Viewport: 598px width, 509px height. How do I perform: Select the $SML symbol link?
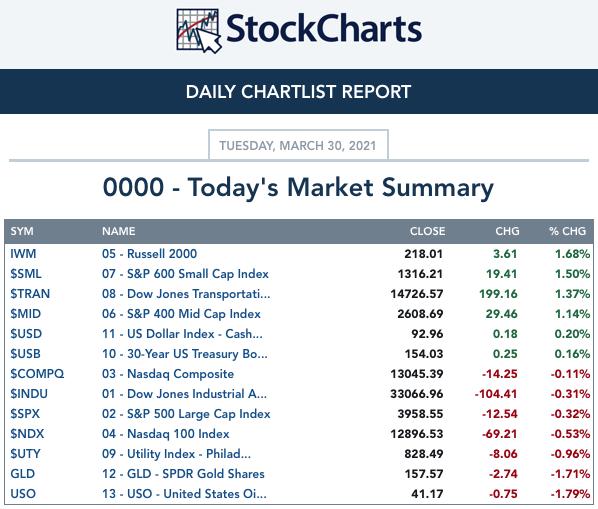26,274
